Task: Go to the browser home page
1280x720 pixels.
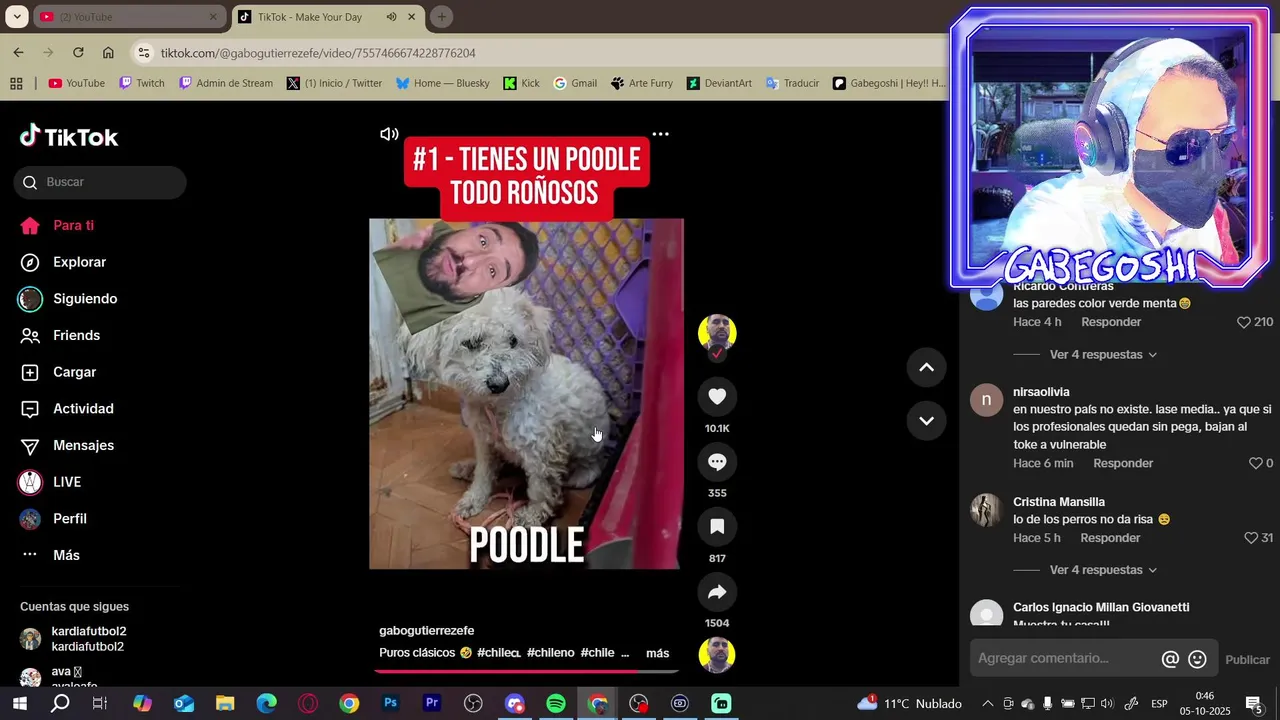Action: tap(108, 52)
